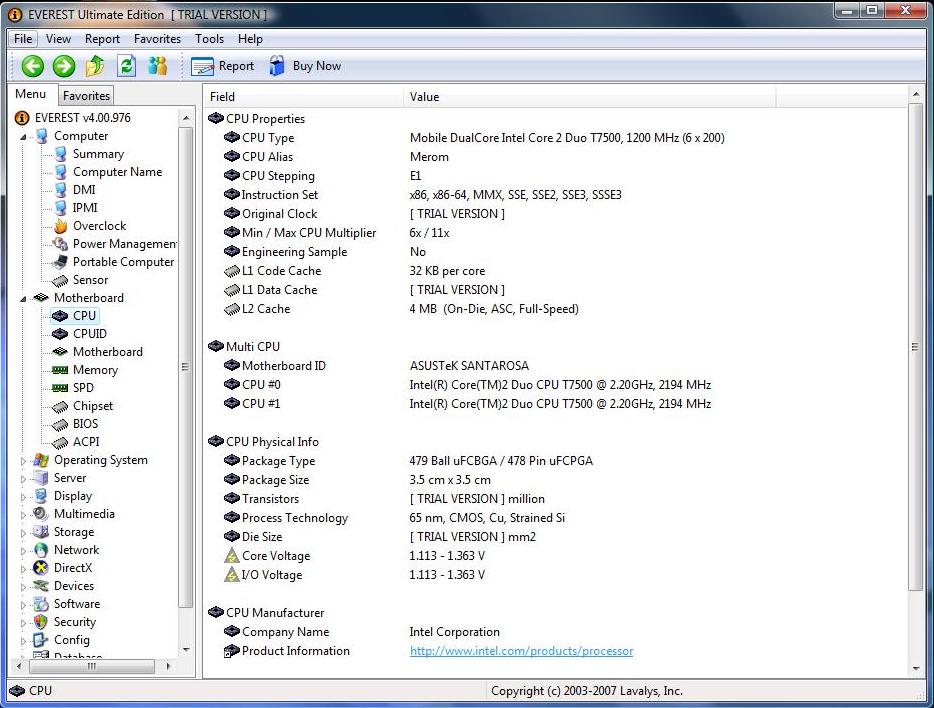The width and height of the screenshot is (934, 708).
Task: Click the Operating System Windows flag icon
Action: tap(41, 460)
